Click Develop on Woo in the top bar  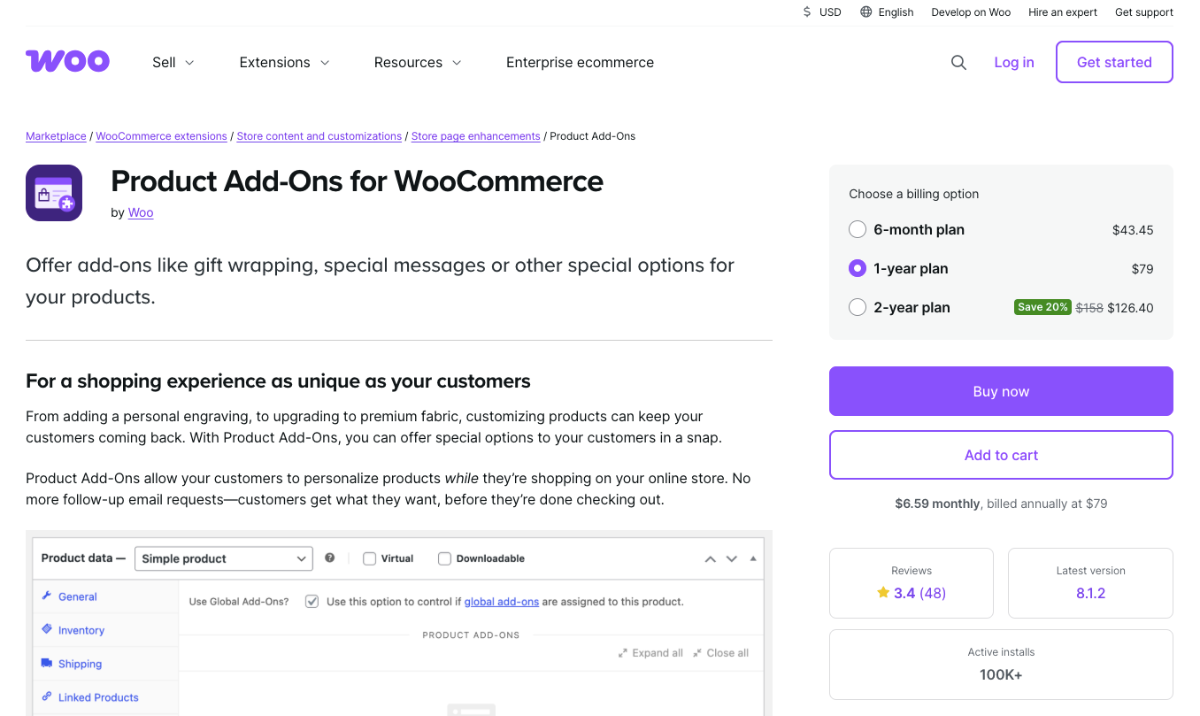(970, 12)
